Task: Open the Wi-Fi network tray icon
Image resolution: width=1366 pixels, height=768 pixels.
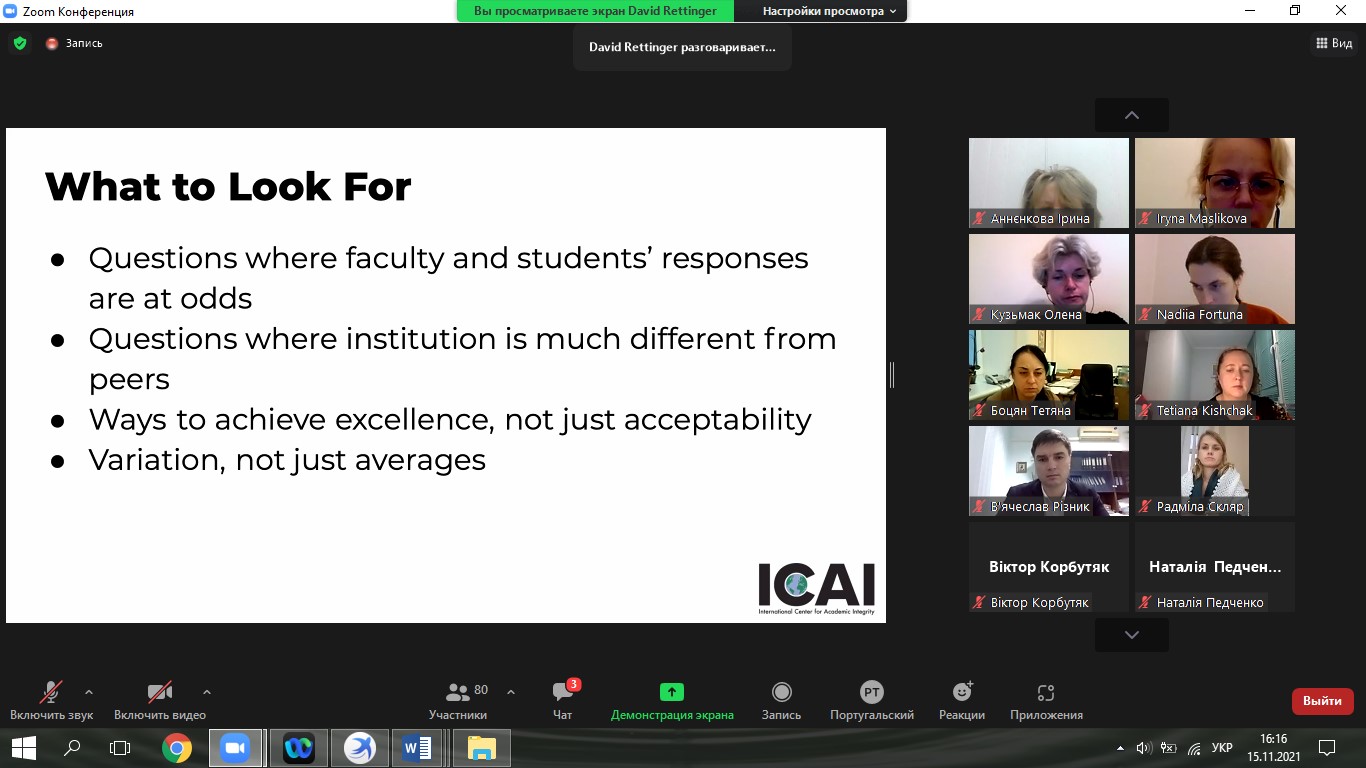Action: (x=1194, y=747)
